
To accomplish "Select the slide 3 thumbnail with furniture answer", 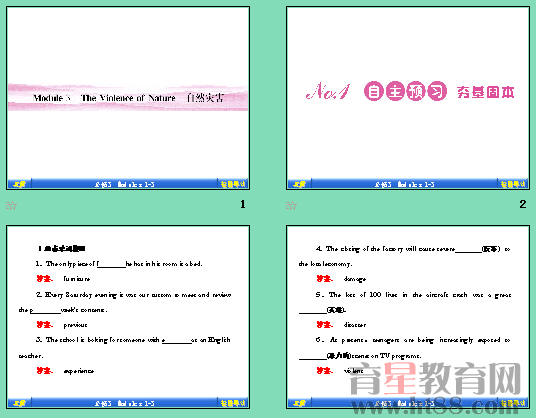I will point(128,317).
